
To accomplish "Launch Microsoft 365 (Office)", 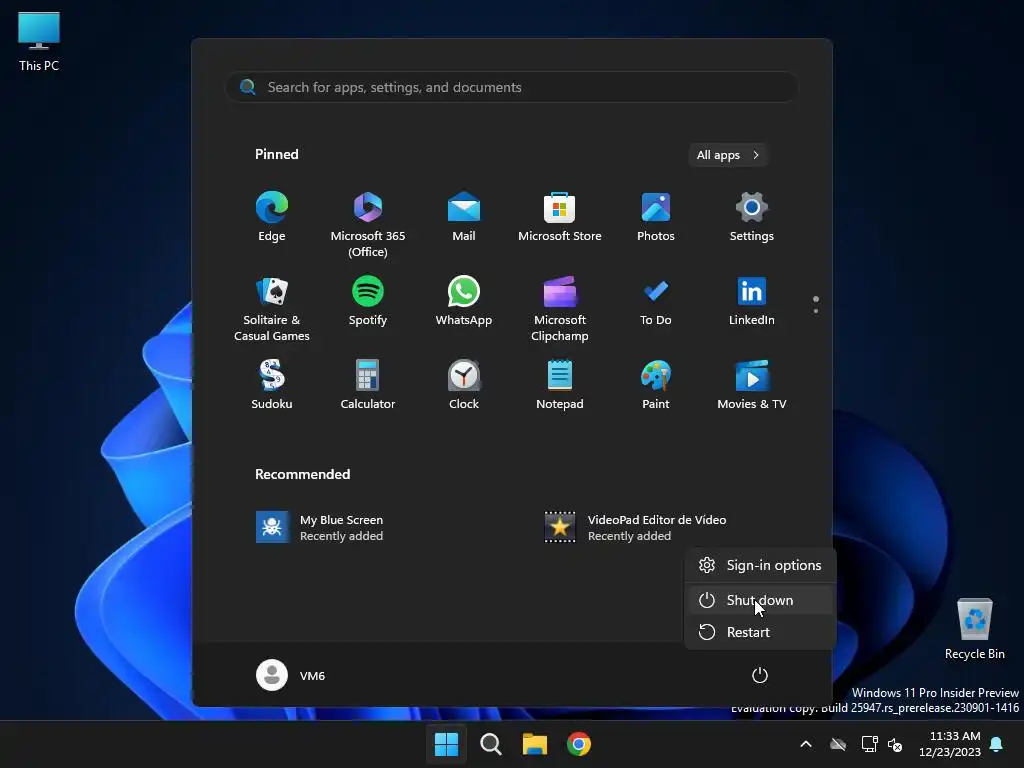I will click(x=368, y=225).
